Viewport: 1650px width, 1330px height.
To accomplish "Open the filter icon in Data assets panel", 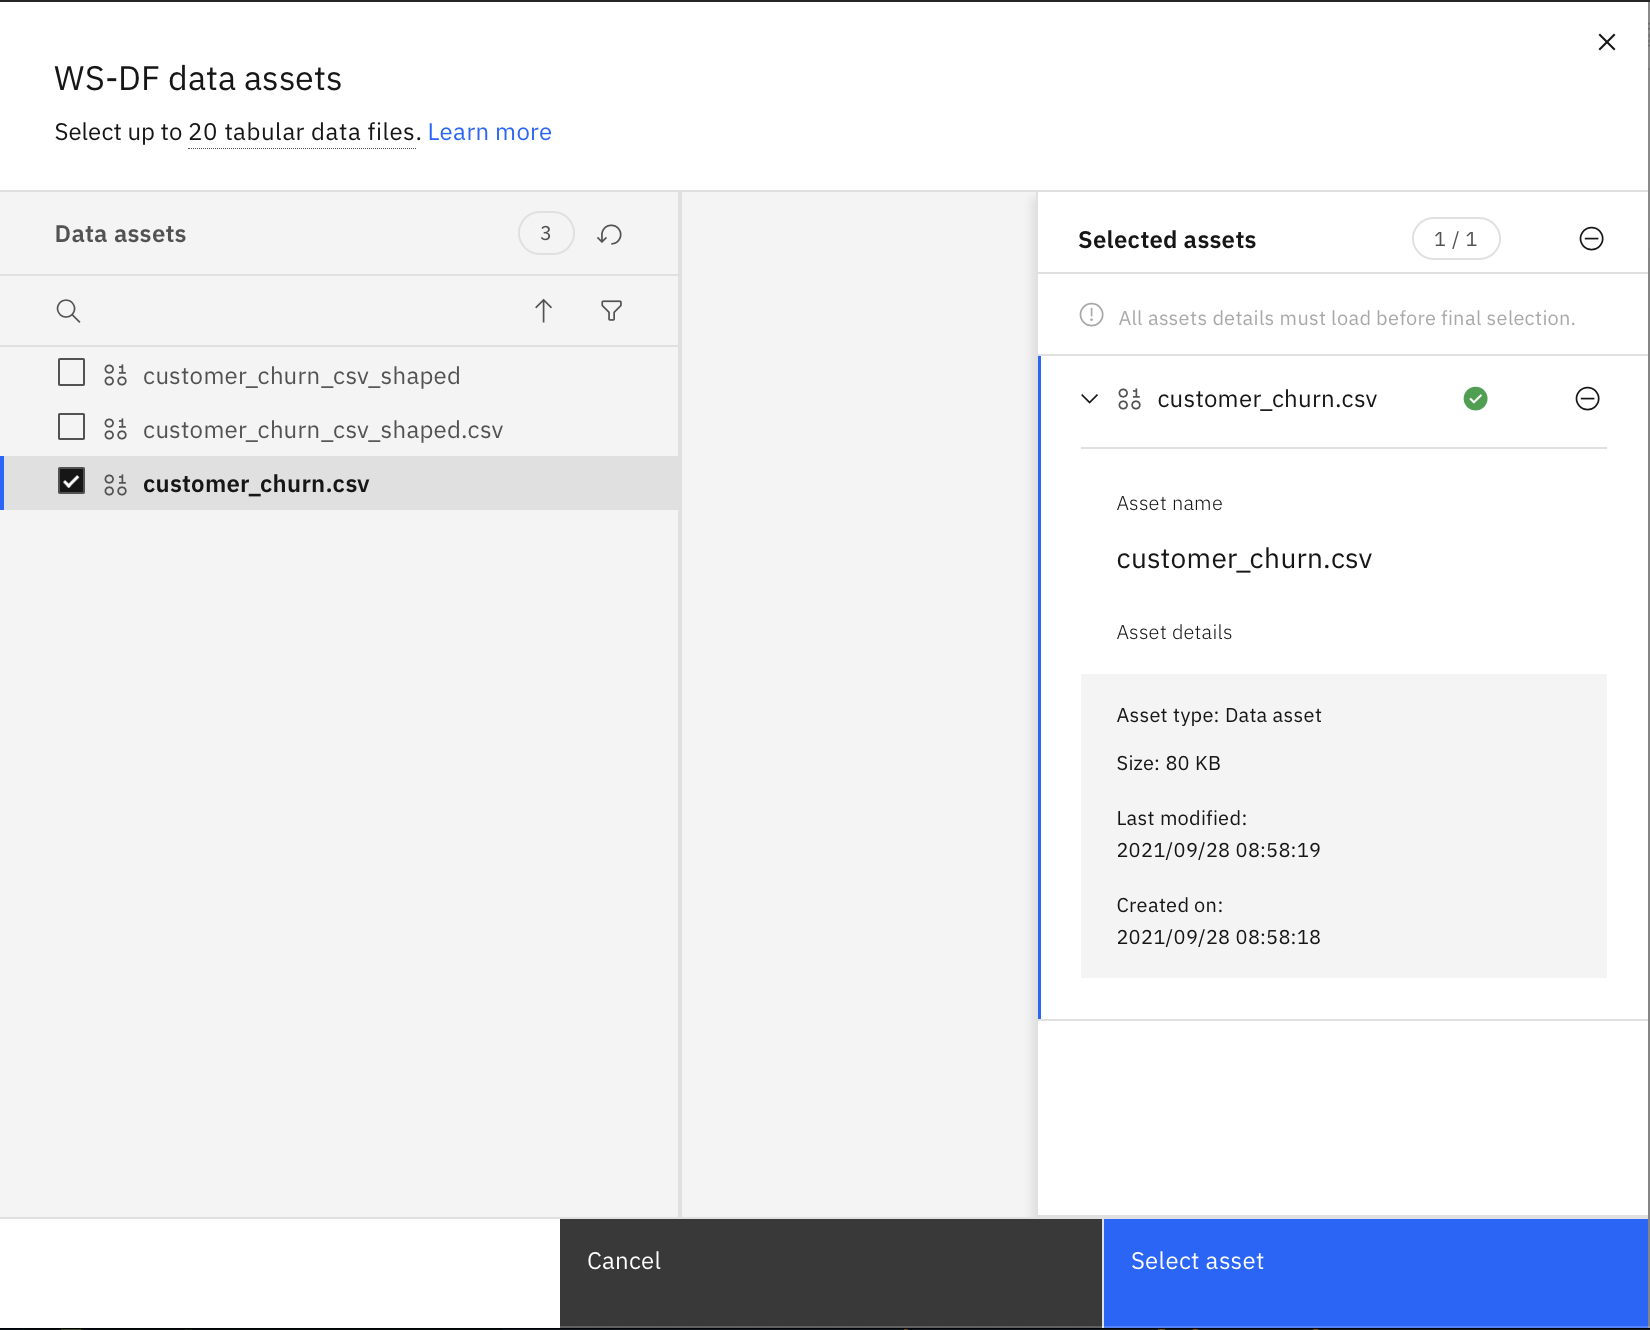I will coord(611,310).
